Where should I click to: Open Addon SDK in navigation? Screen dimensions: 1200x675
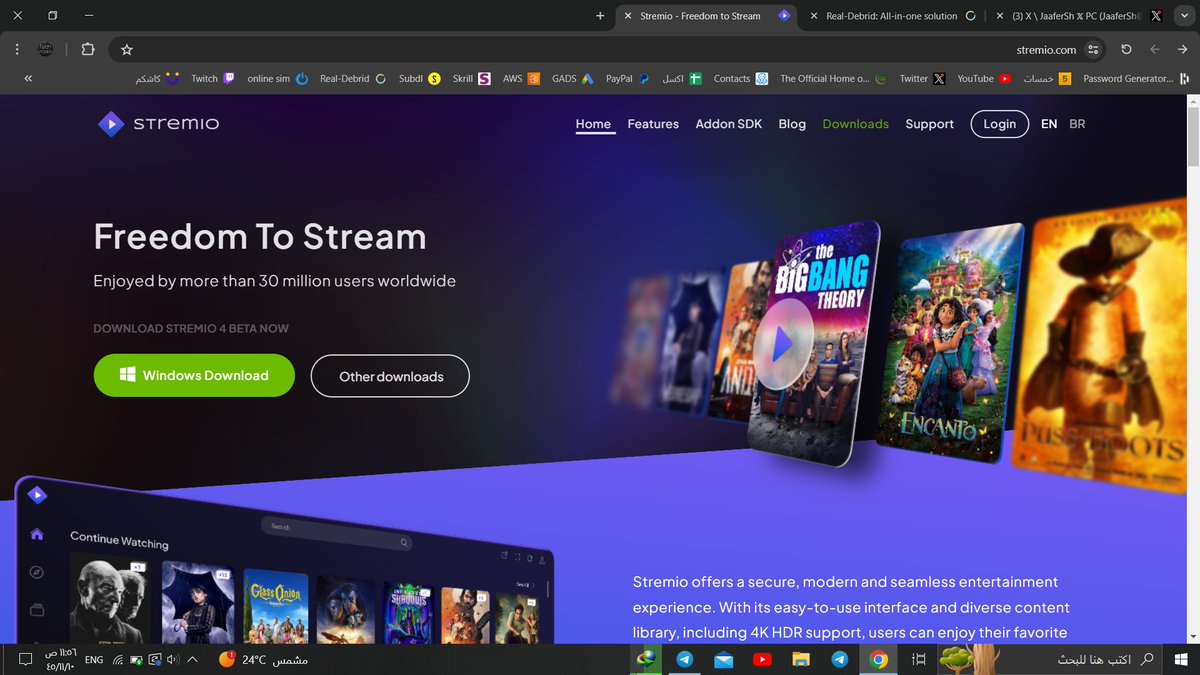[x=729, y=124]
